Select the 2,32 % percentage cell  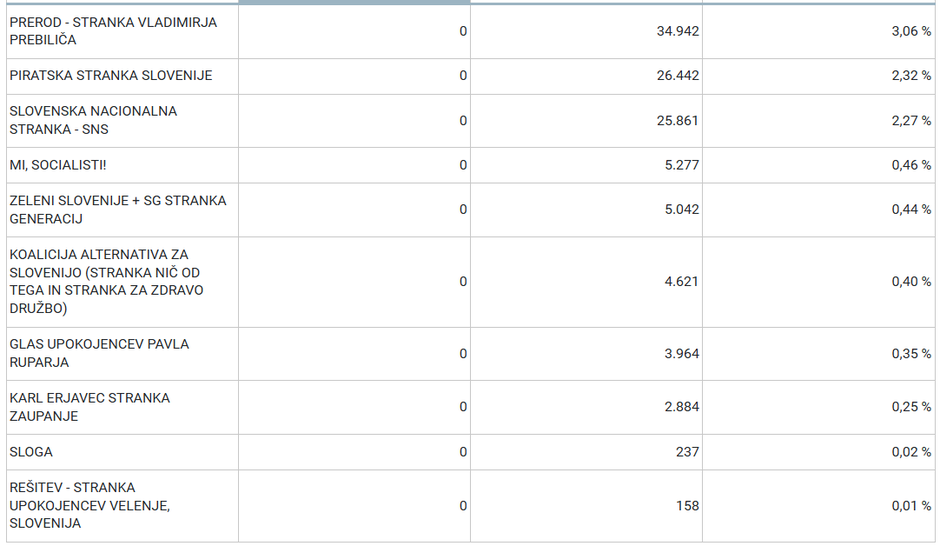tap(911, 76)
